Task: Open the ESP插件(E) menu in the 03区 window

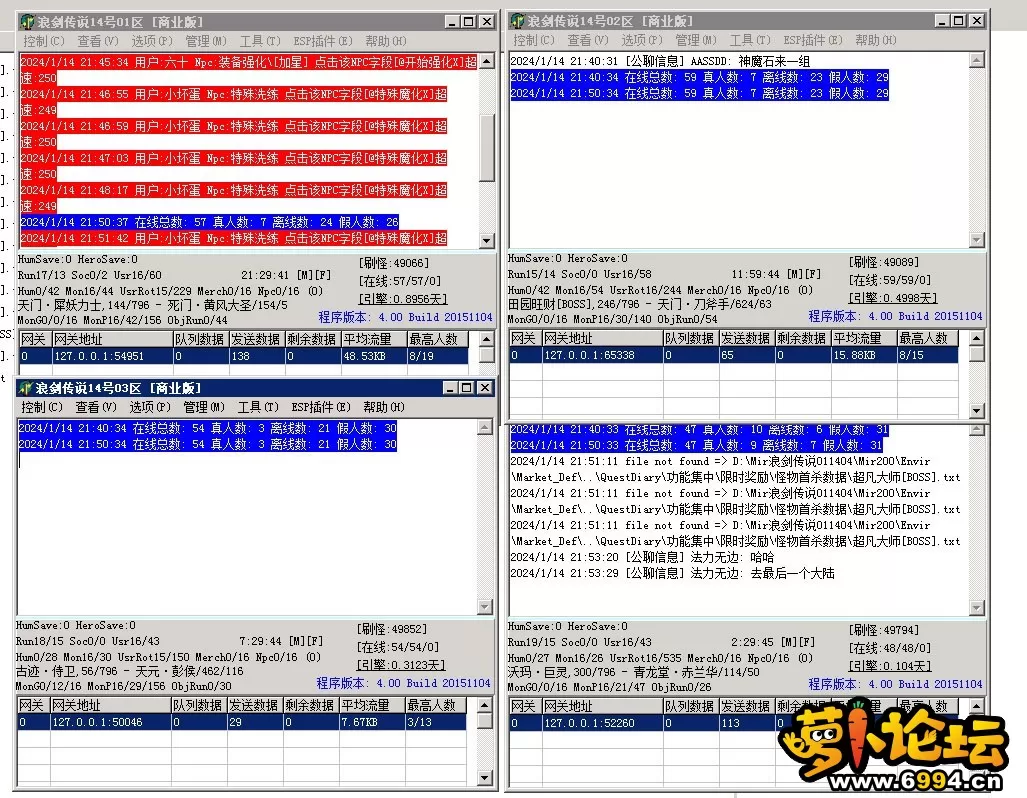Action: (320, 408)
